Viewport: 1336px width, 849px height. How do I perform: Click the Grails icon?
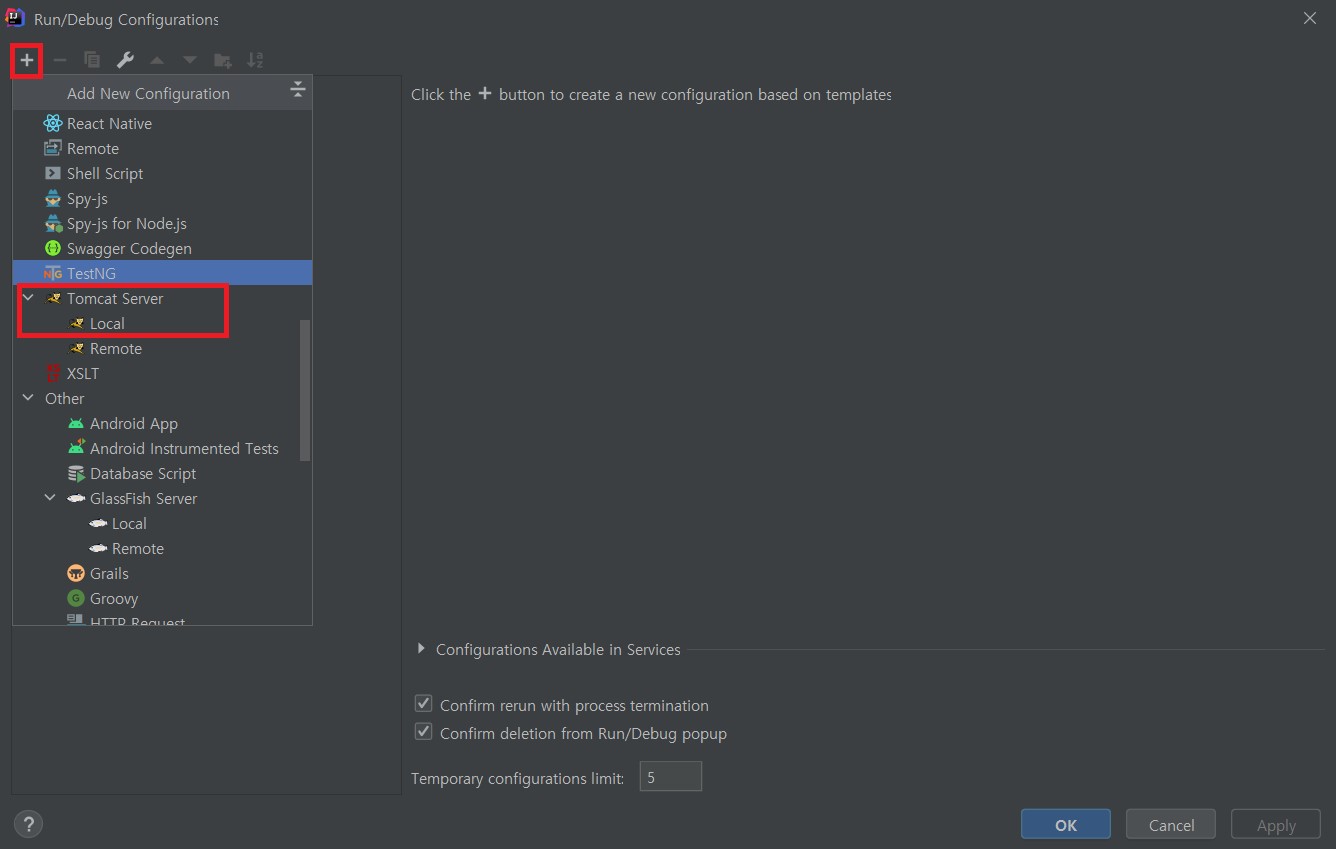pos(76,573)
